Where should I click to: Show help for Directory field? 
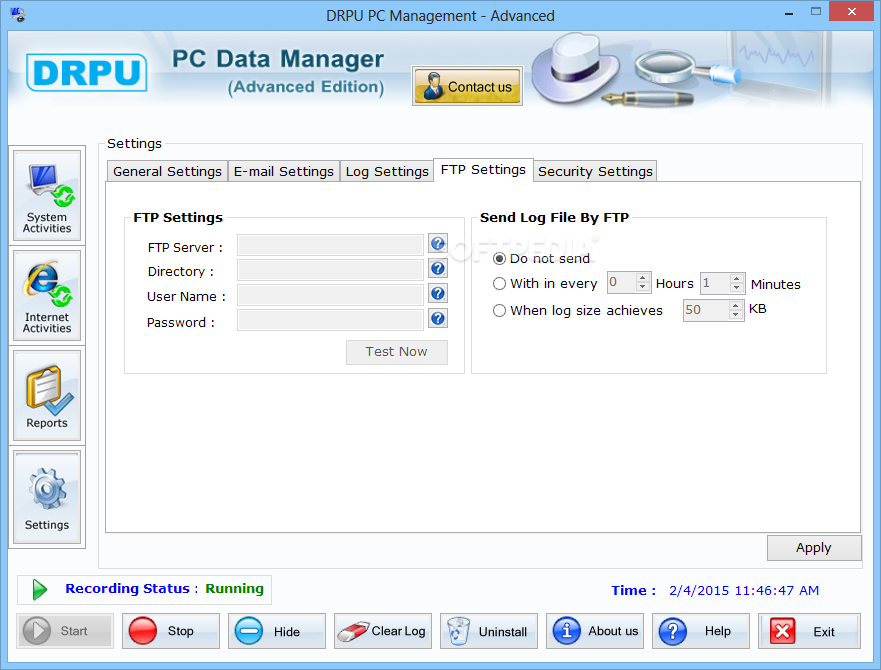(x=438, y=269)
